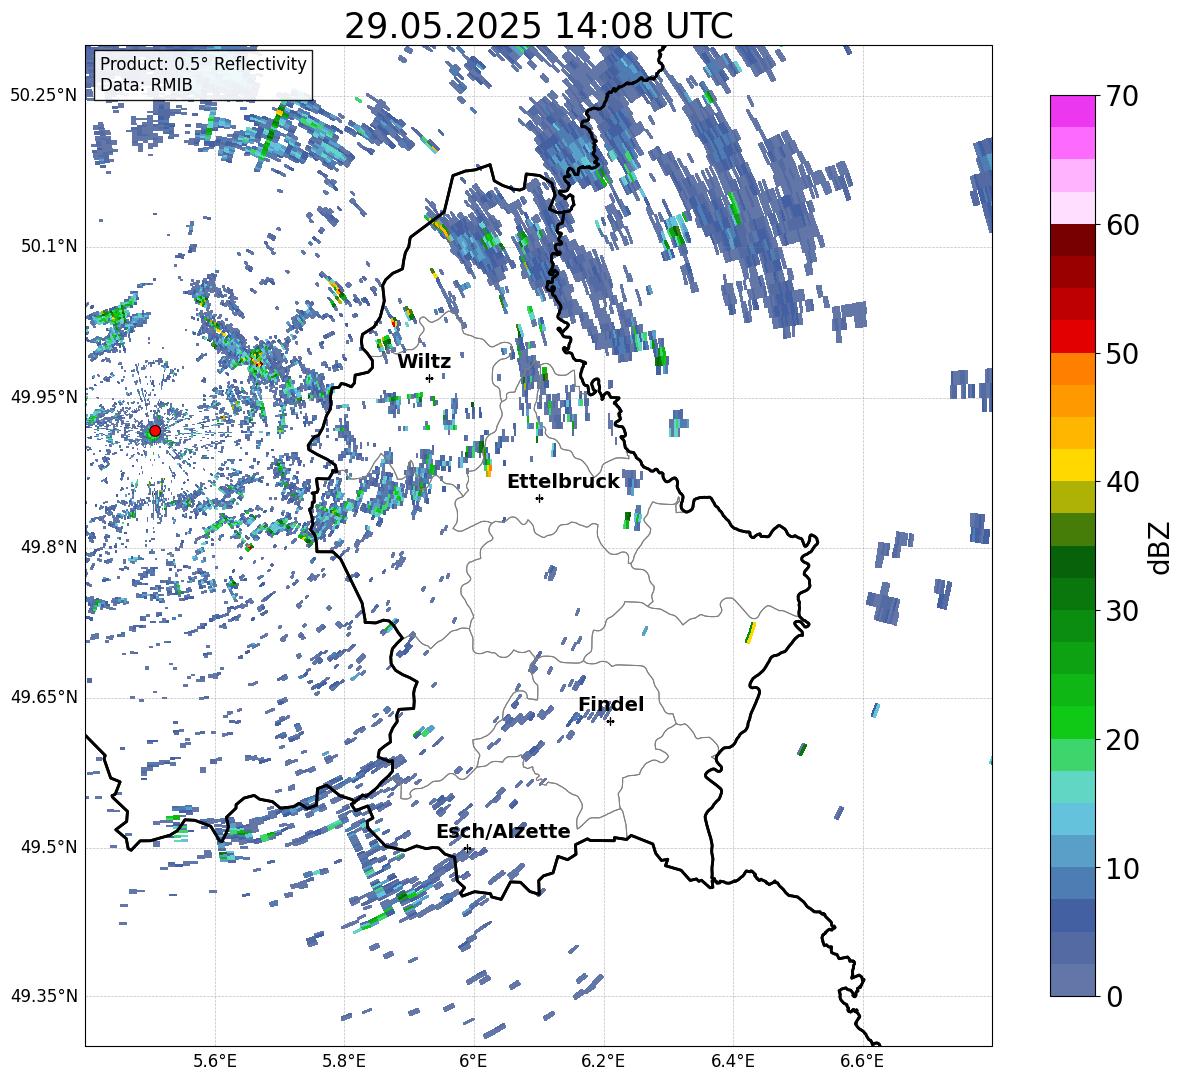Viewport: 1184px width, 1081px height.
Task: Click the 70 label on the colorbar
Action: (1122, 96)
